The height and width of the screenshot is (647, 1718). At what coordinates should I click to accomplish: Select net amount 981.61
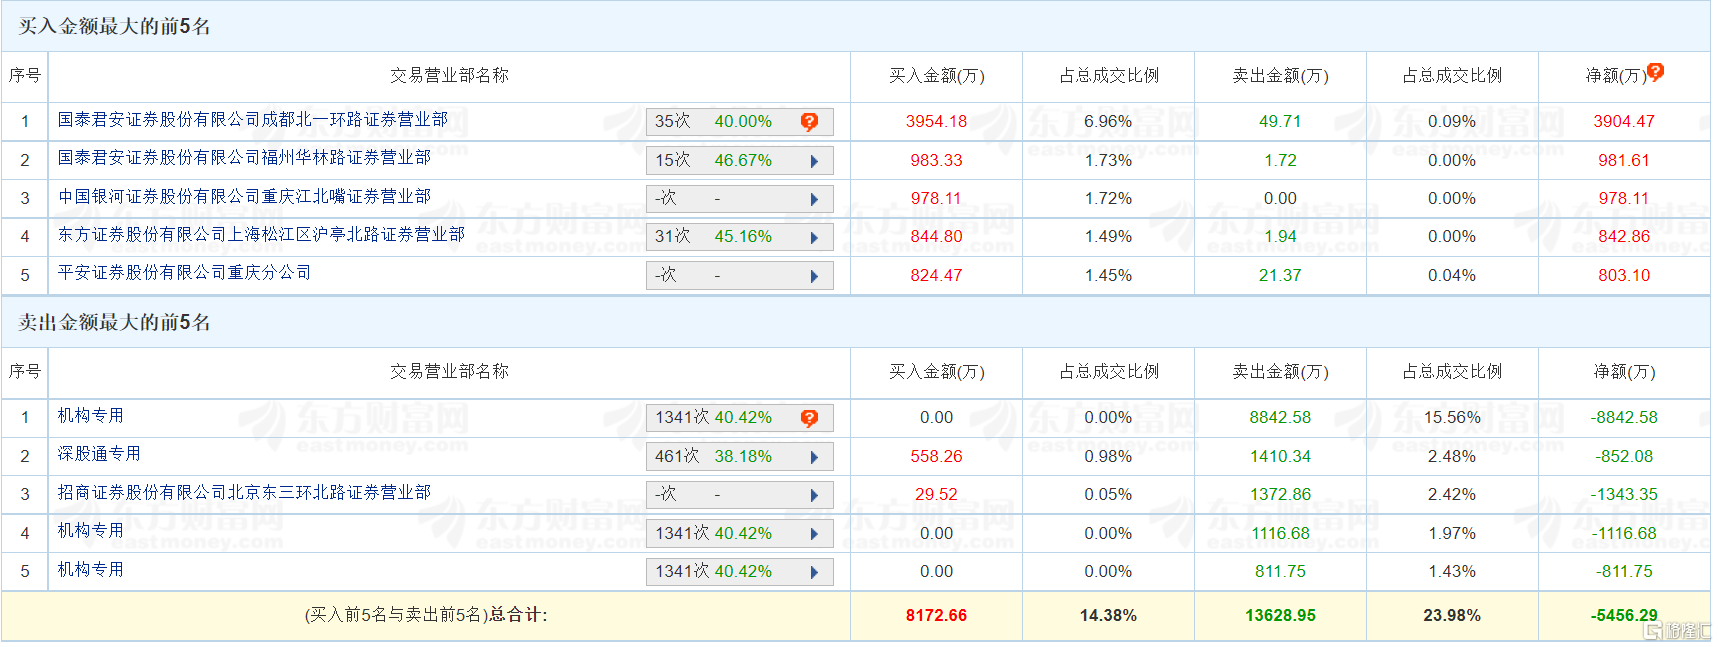pos(1624,160)
